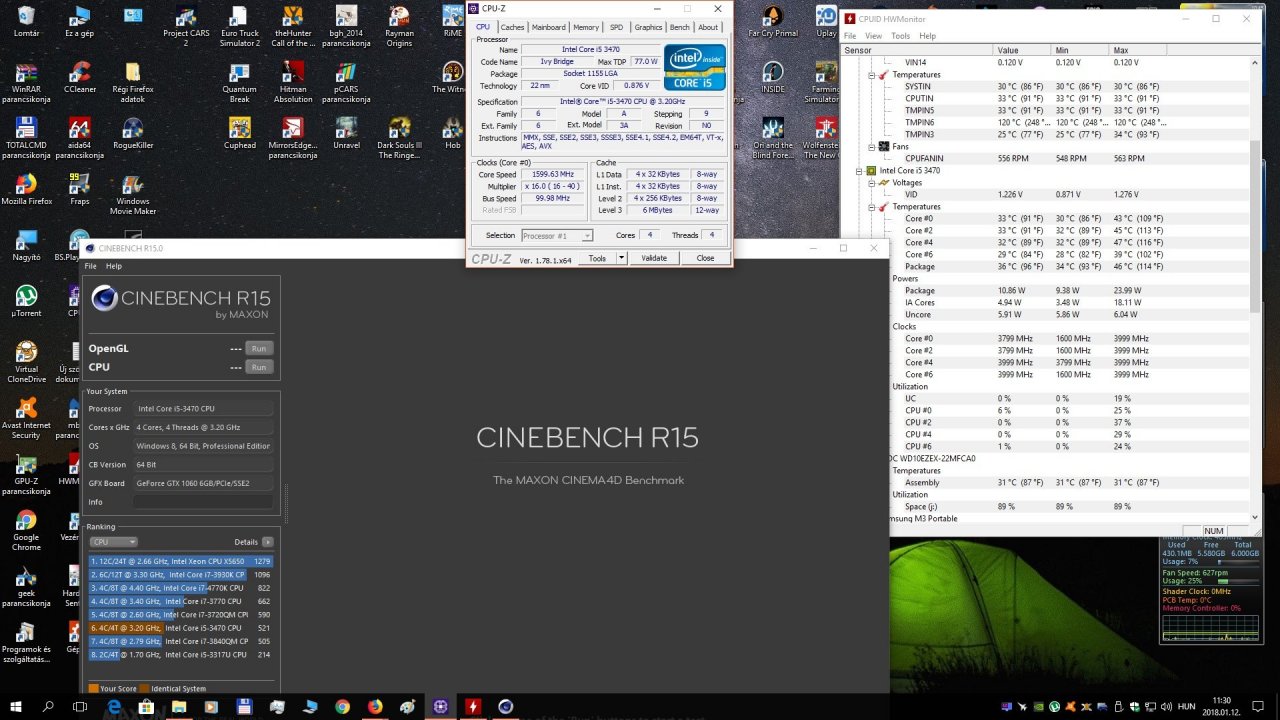This screenshot has height=720, width=1280.
Task: Switch to HWMonitor in the taskbar
Action: point(473,707)
